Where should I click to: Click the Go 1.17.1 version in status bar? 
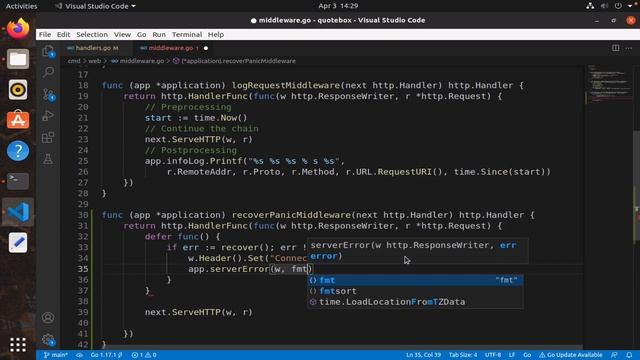[107, 355]
